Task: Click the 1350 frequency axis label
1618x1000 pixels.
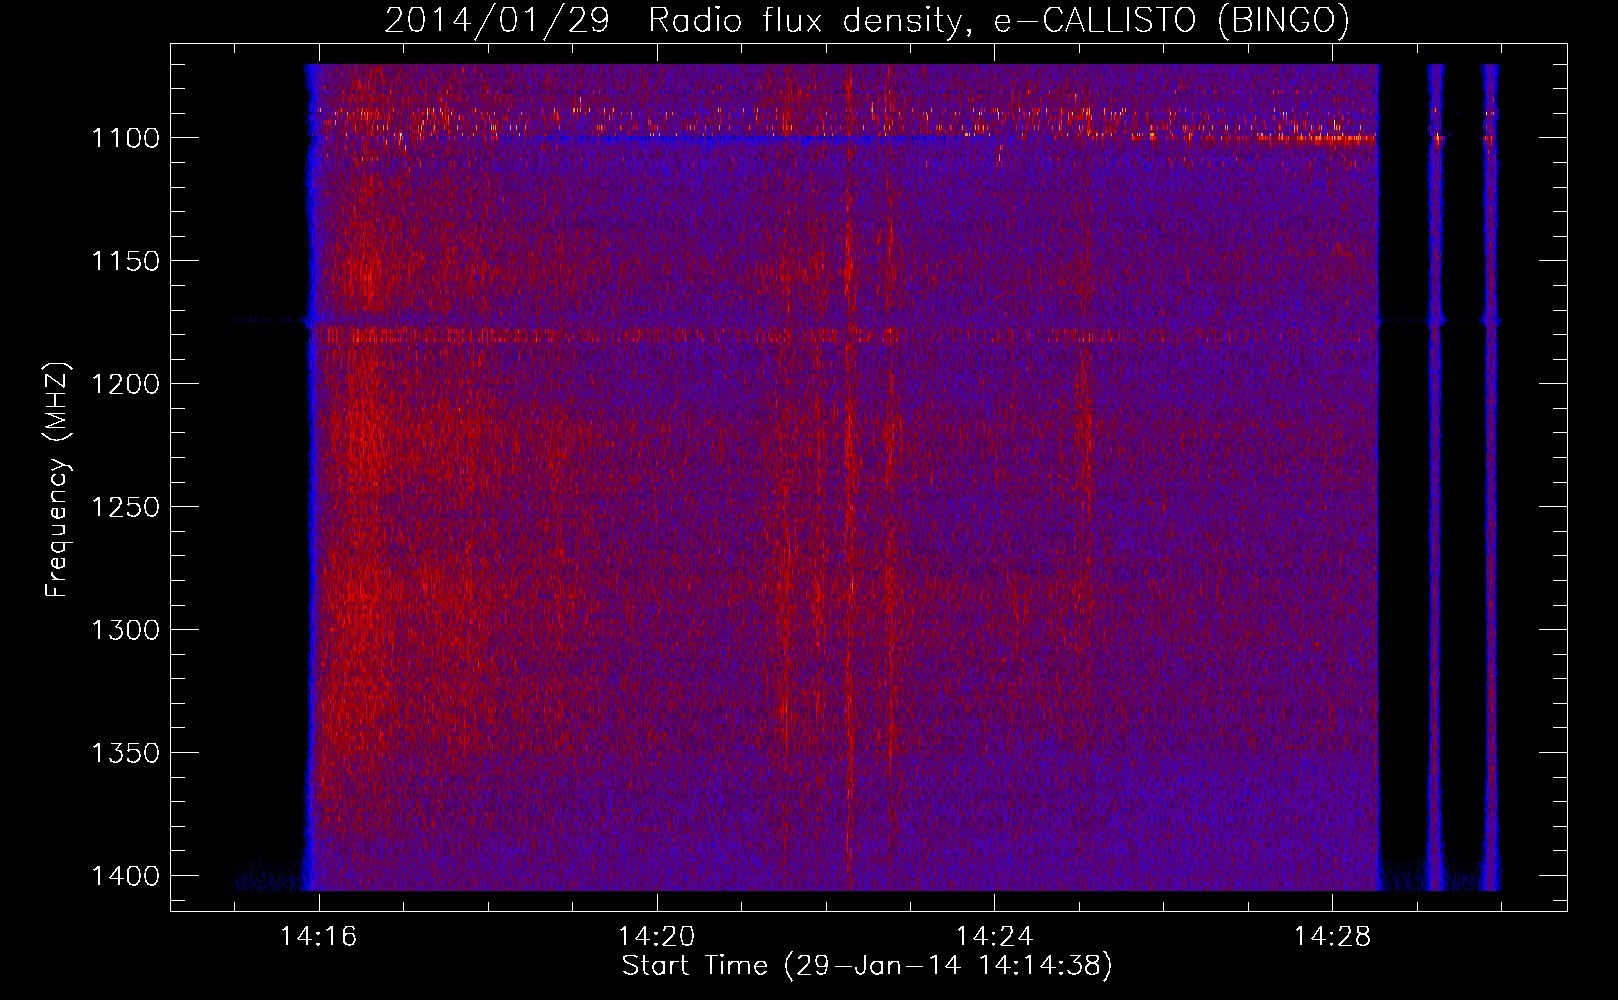Action: [125, 753]
